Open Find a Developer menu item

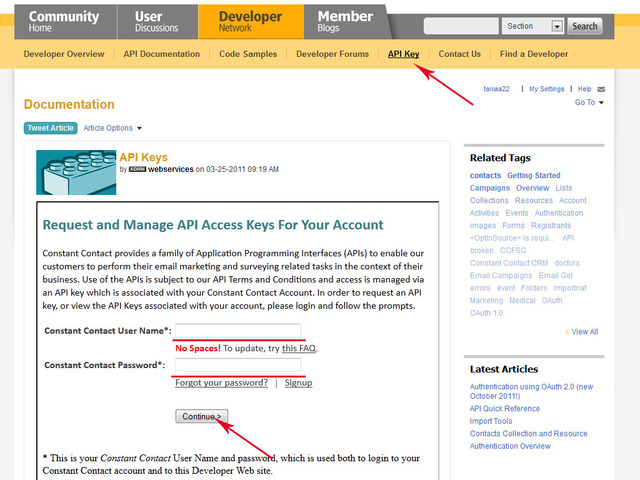[x=533, y=54]
